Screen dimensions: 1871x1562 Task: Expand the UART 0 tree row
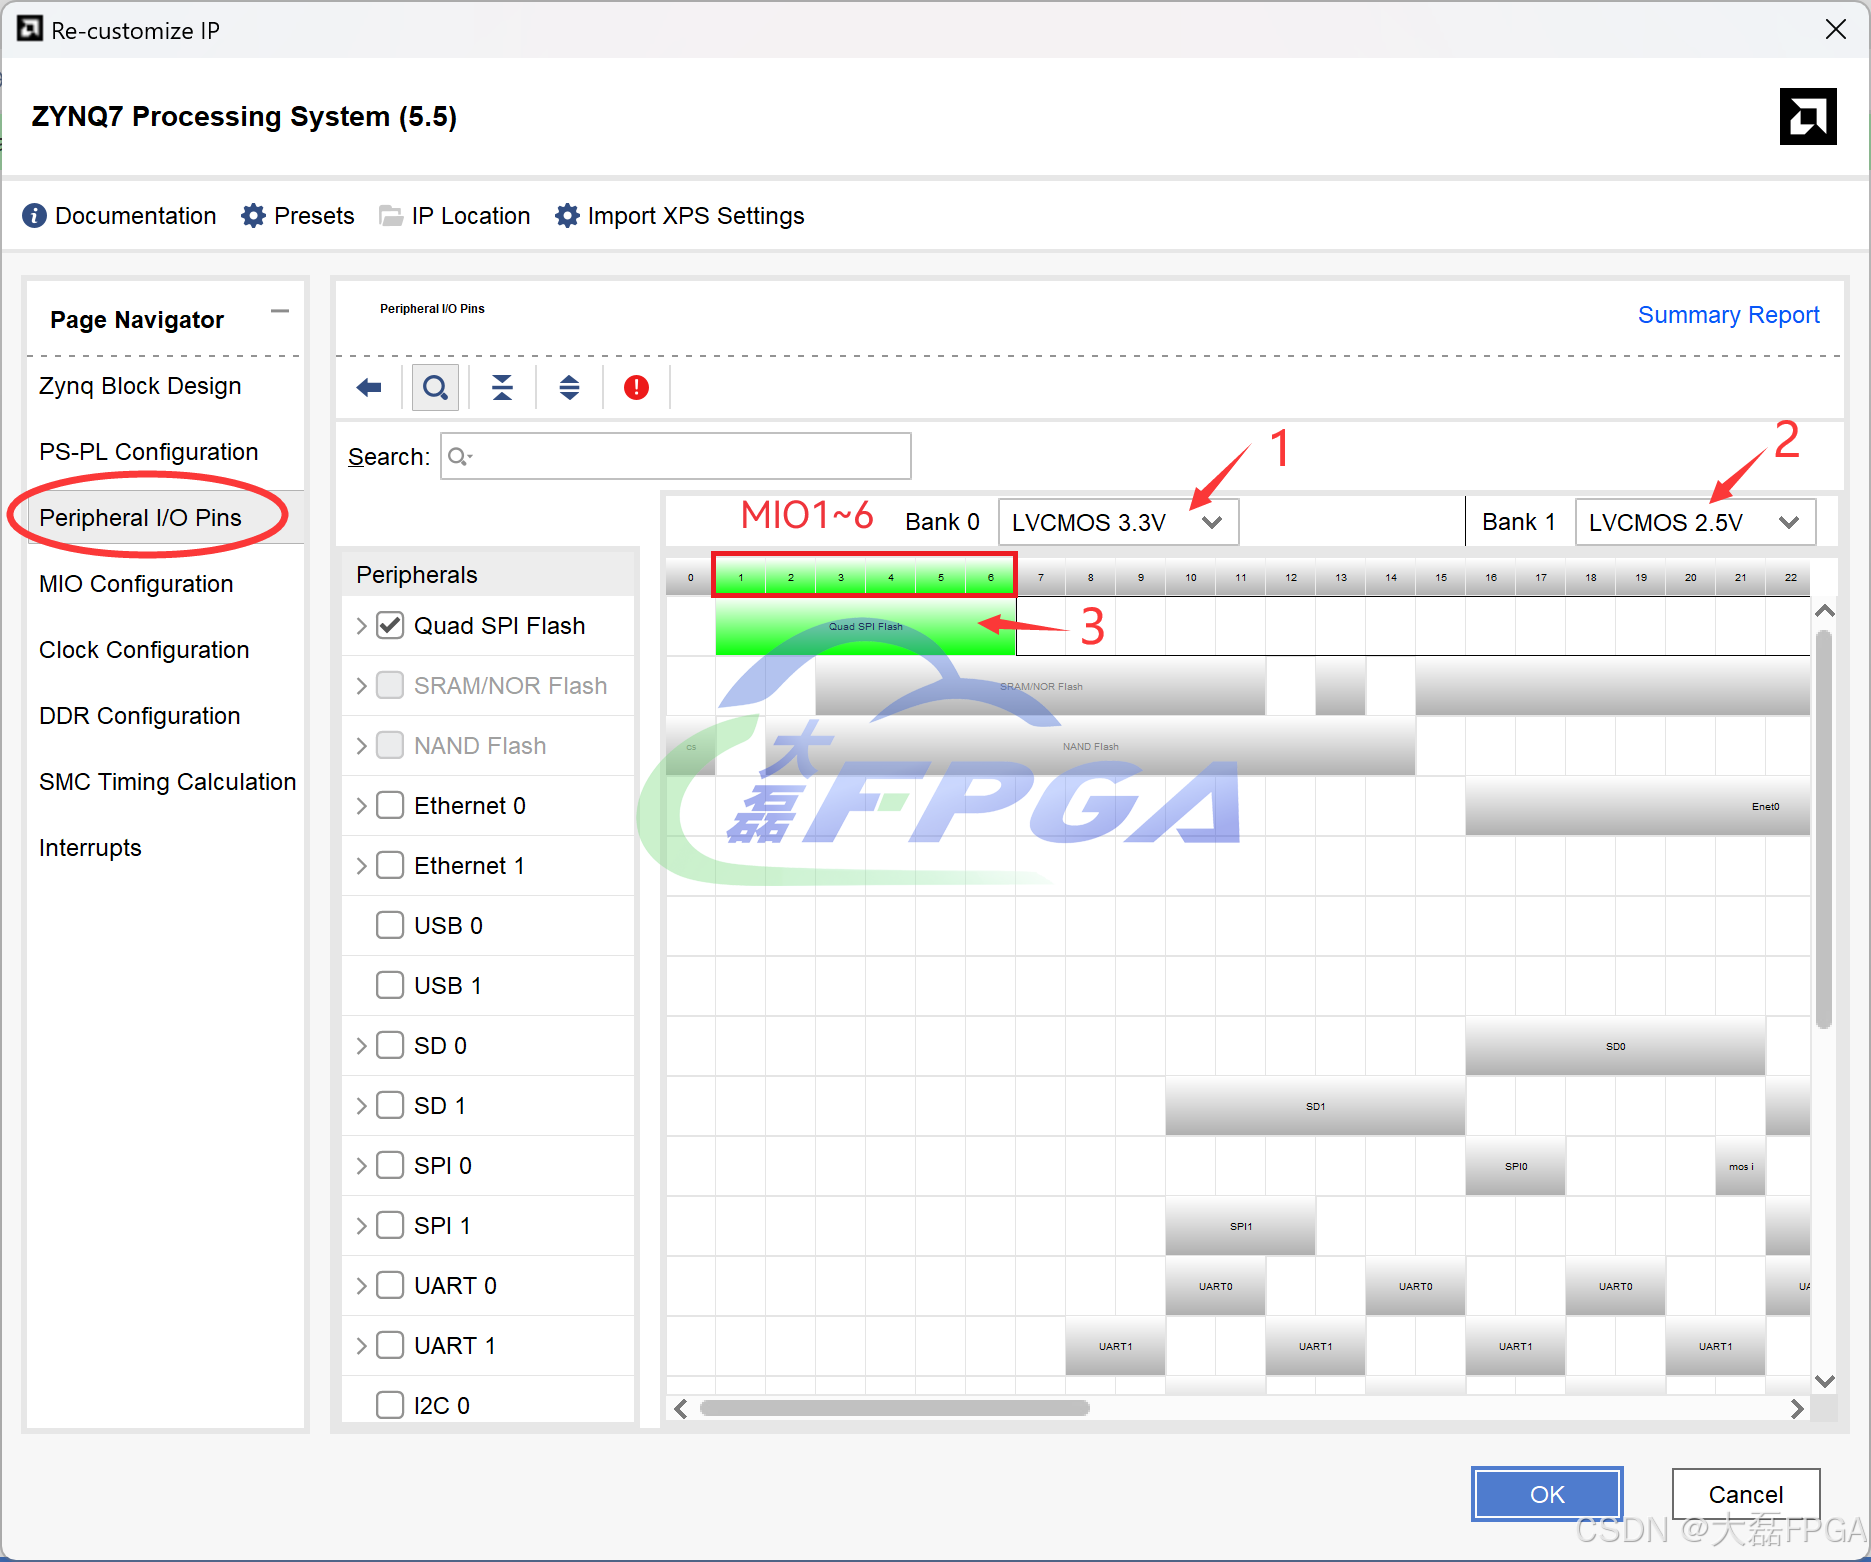pos(361,1286)
